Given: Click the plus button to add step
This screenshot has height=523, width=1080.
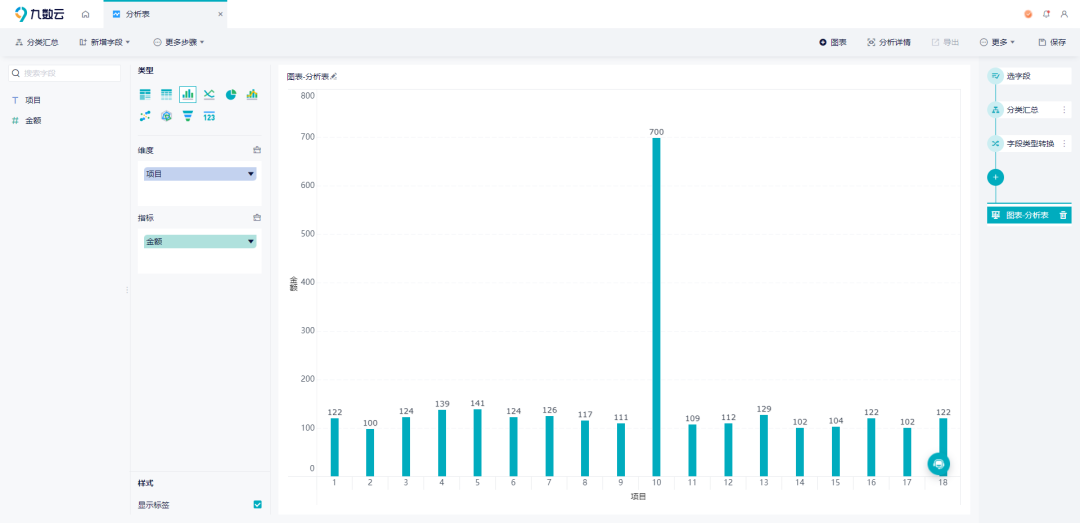Looking at the screenshot, I should pos(995,177).
